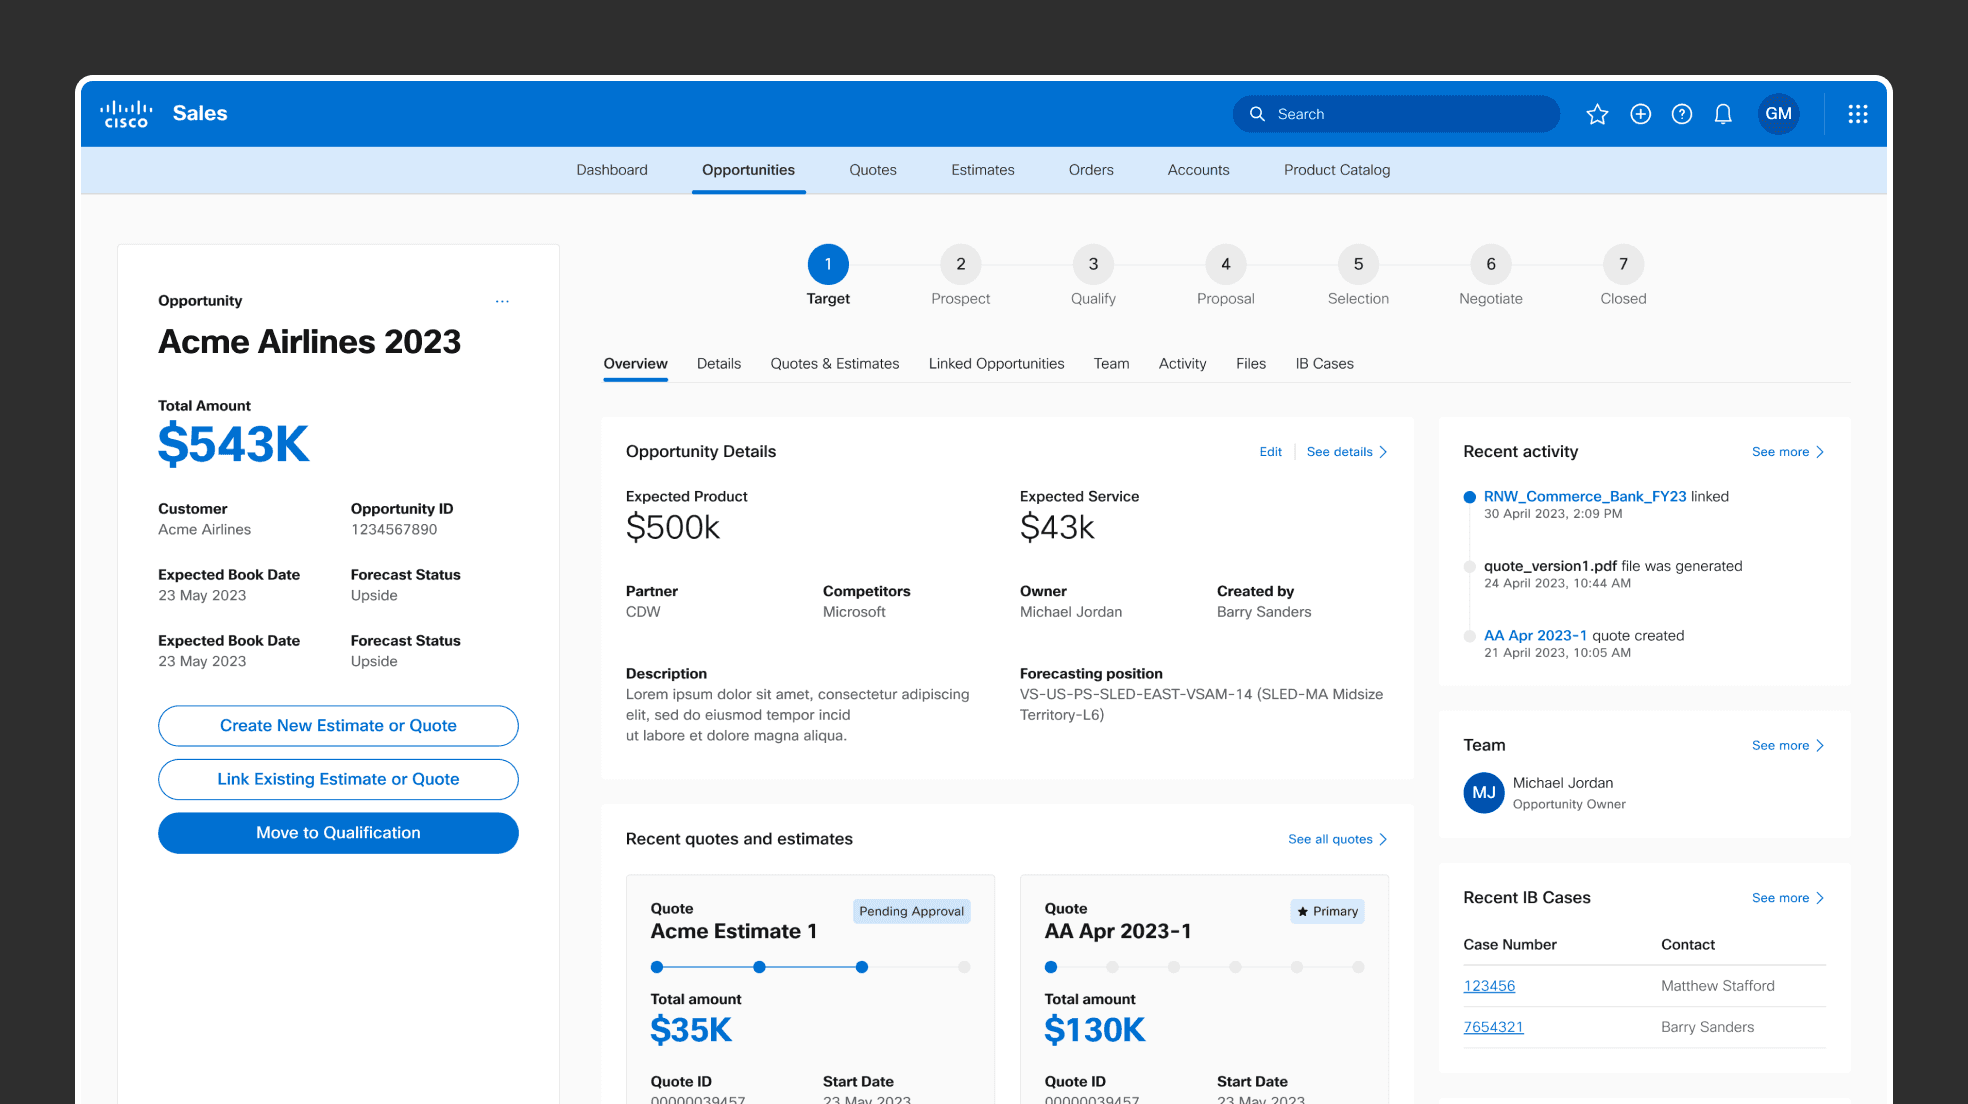1968x1104 pixels.
Task: Open notifications bell icon
Action: tap(1723, 114)
